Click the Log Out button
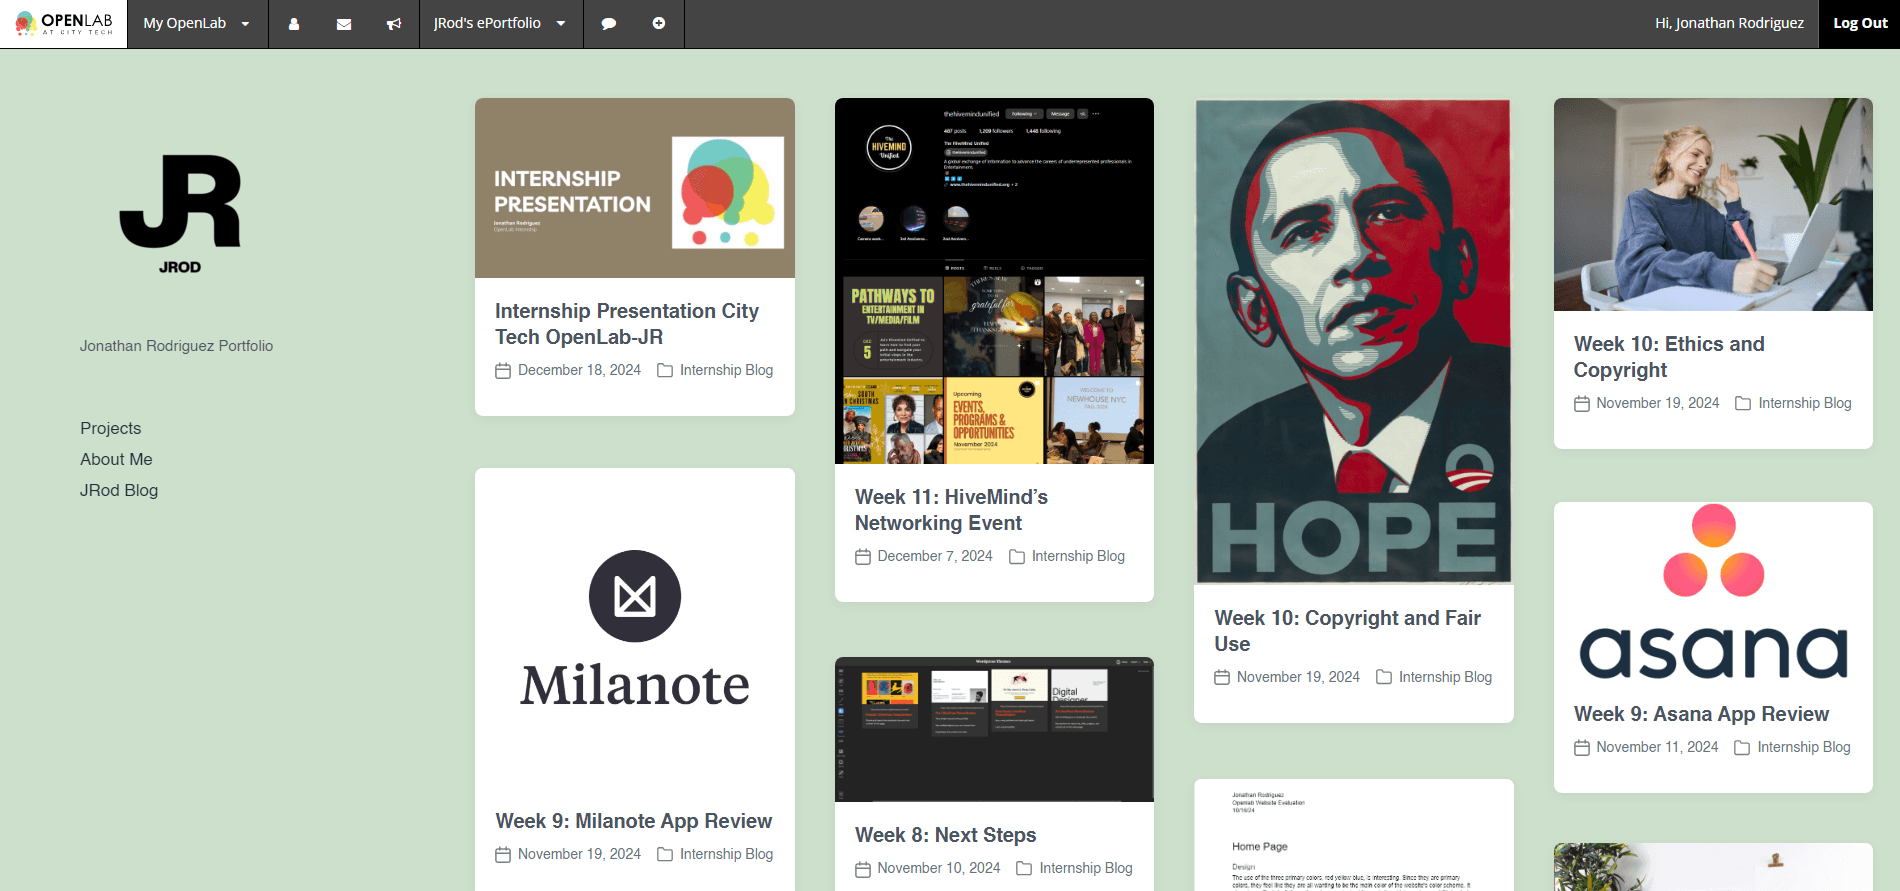This screenshot has height=891, width=1900. point(1860,23)
